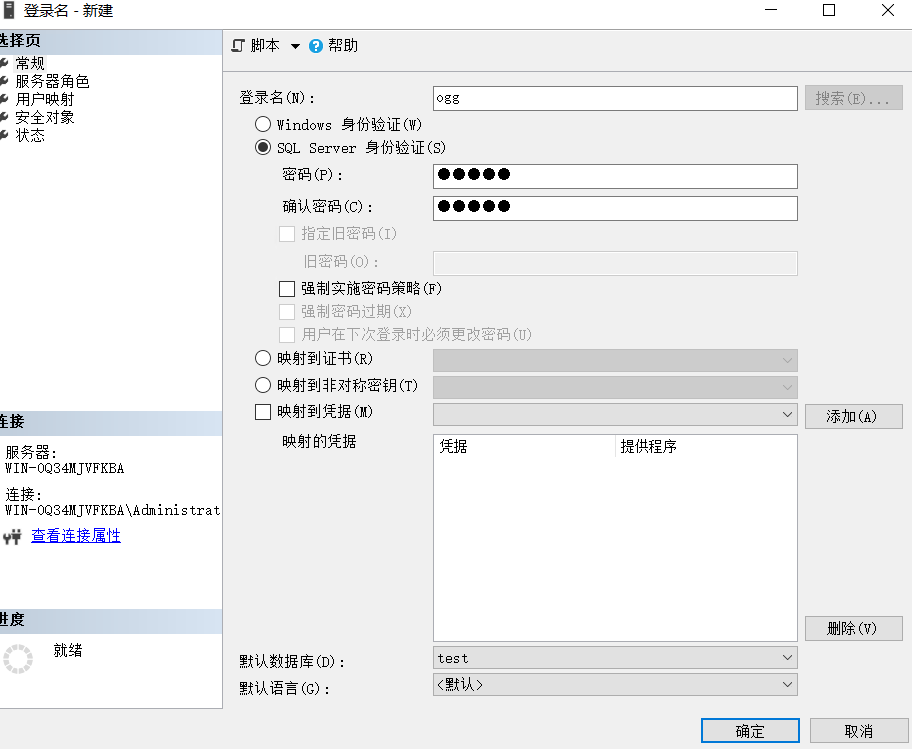Click the progress spinner icon near 就绪
912x749 pixels.
tap(18, 658)
